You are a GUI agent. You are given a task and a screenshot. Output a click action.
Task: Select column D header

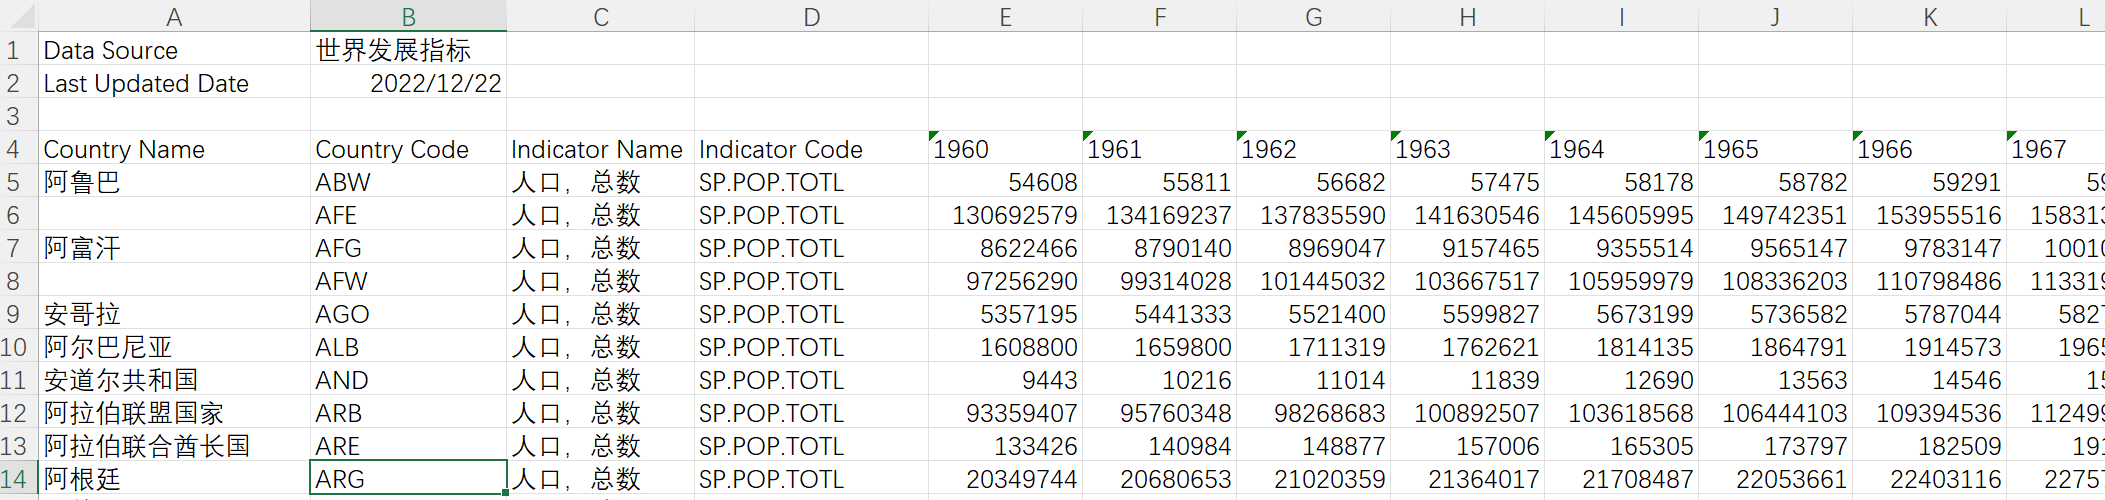811,16
